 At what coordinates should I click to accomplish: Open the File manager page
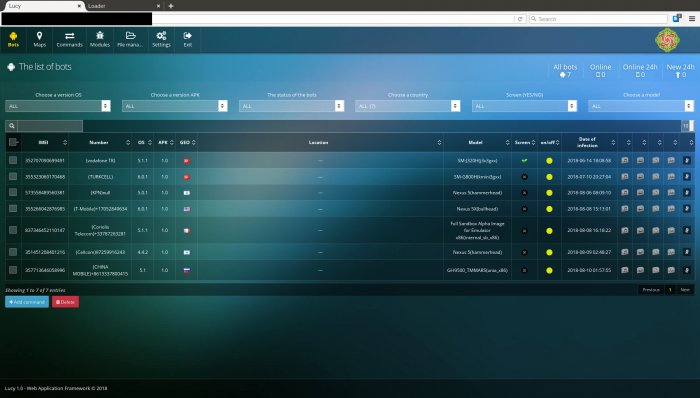(130, 39)
